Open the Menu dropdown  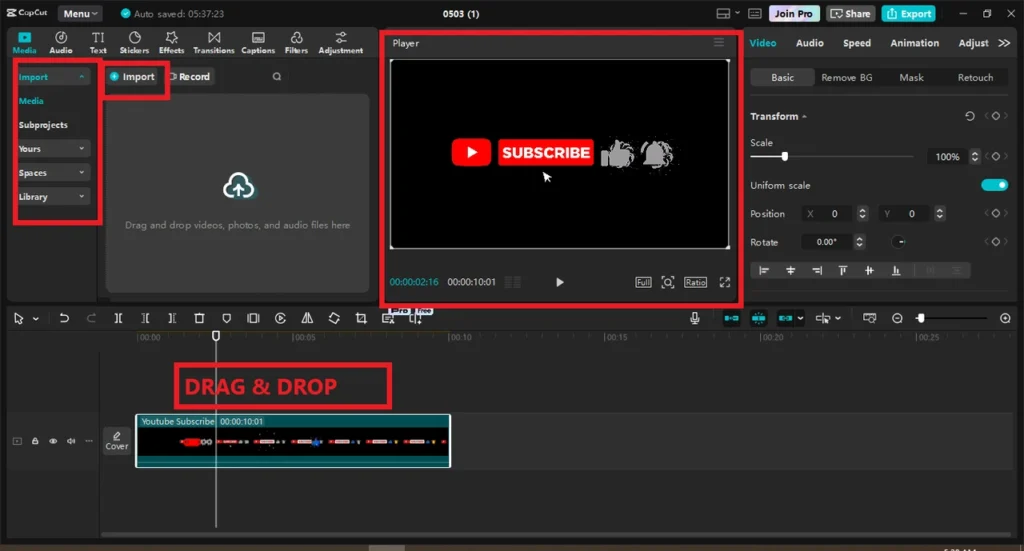81,13
